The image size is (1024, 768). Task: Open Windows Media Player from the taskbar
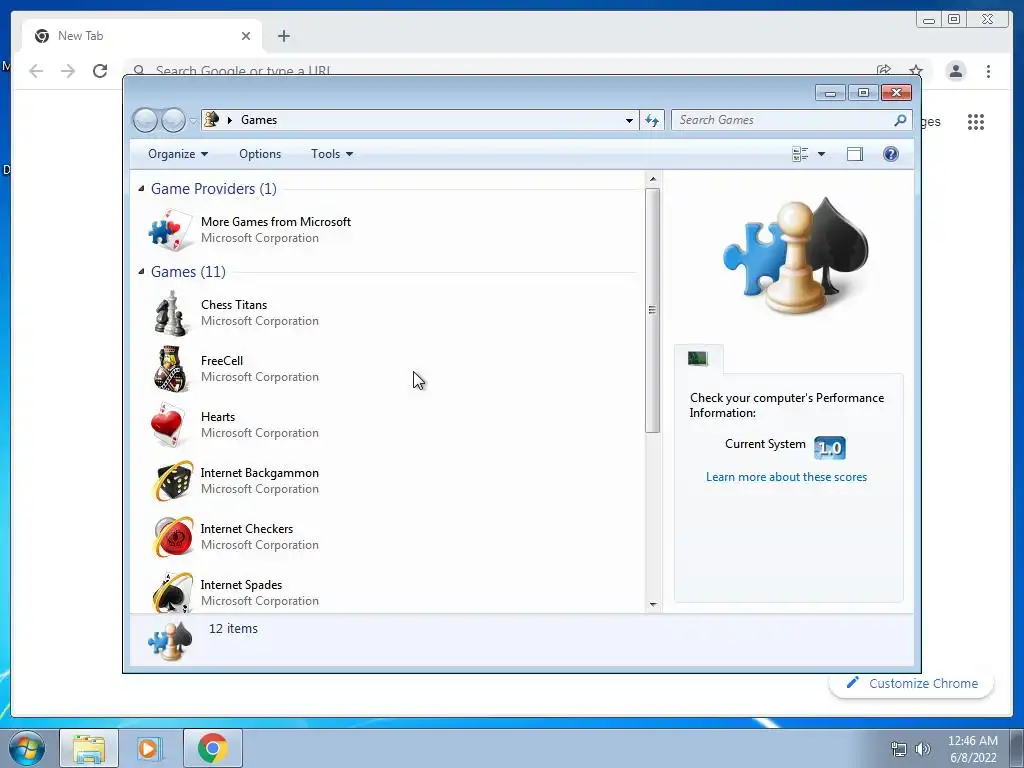pyautogui.click(x=150, y=748)
